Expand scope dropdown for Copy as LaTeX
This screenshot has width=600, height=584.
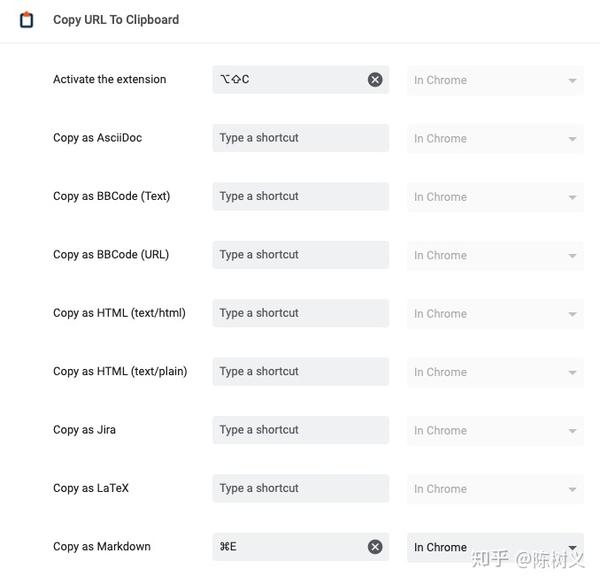[495, 489]
